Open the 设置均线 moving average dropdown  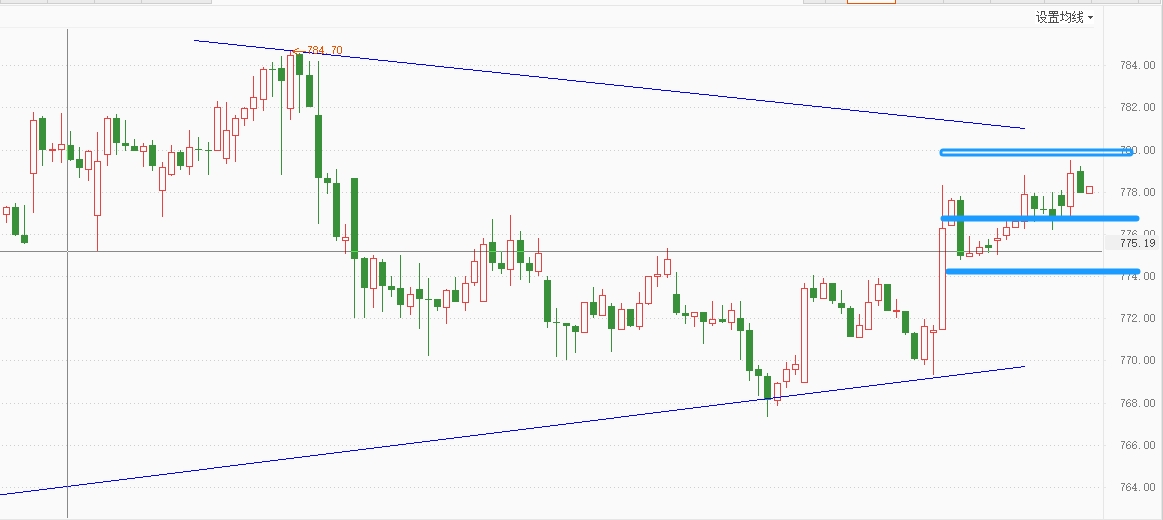[x=1064, y=17]
